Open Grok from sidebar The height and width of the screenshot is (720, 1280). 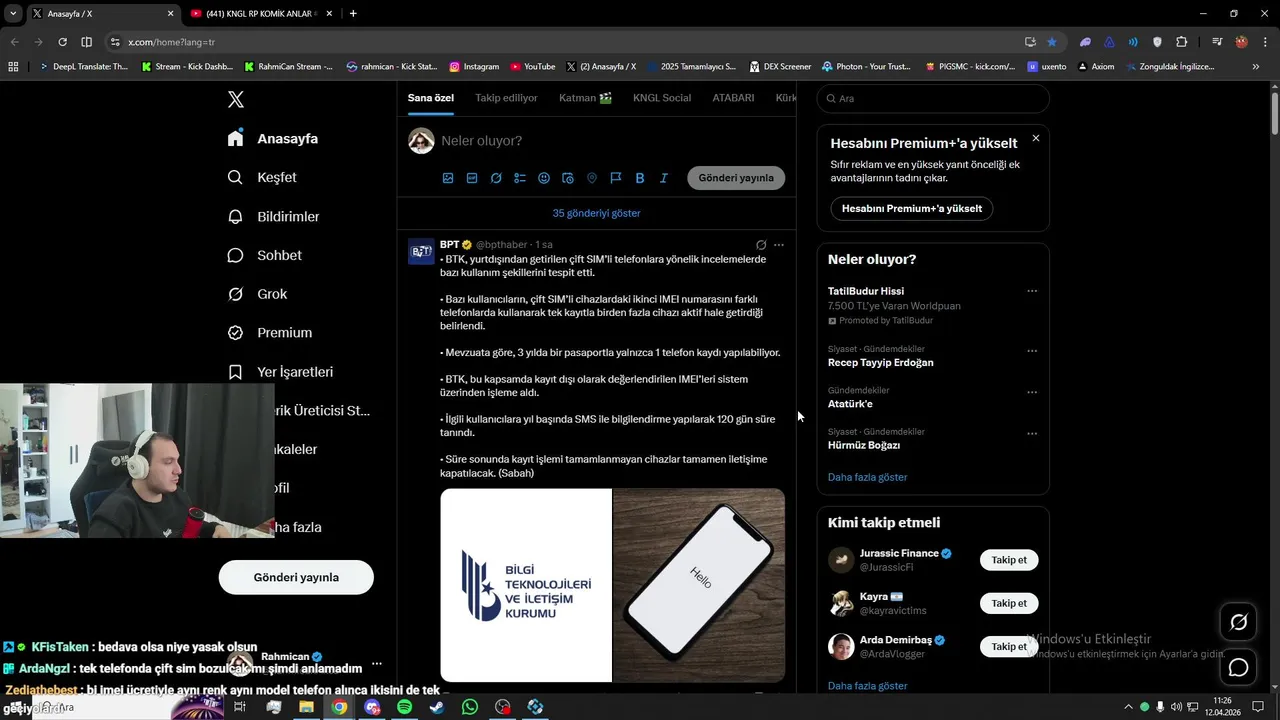pos(257,294)
